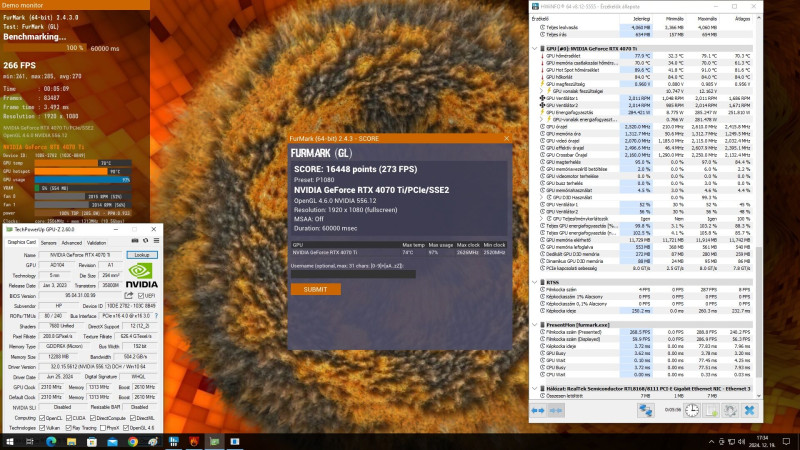800x450 pixels.
Task: Switch to FurMark taskbar icon
Action: click(x=194, y=441)
